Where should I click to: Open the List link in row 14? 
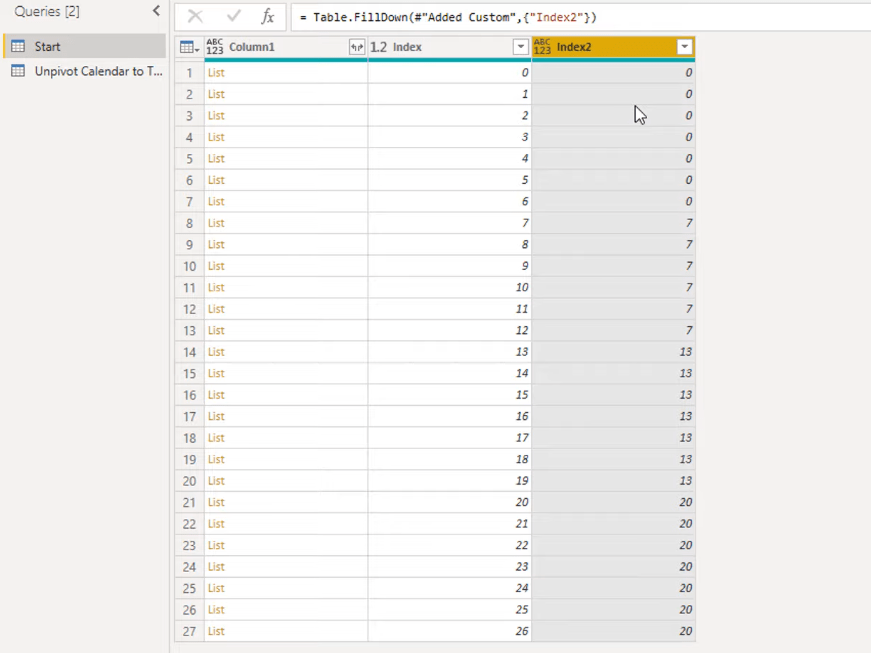tap(216, 351)
